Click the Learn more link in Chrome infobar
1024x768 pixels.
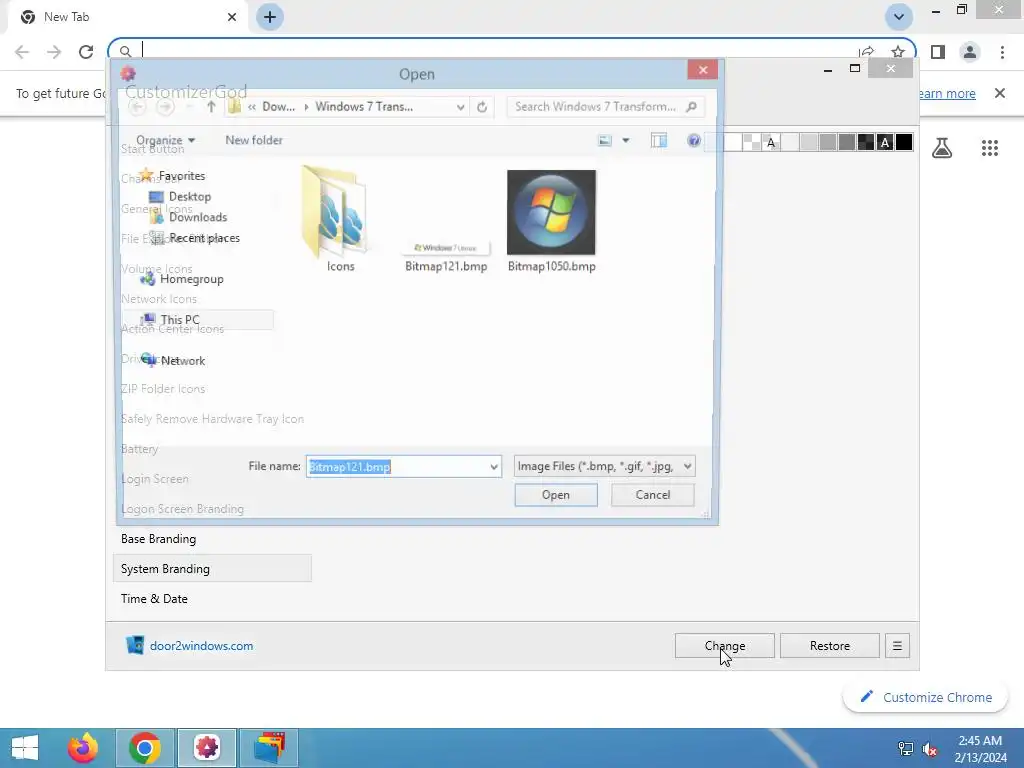point(946,93)
